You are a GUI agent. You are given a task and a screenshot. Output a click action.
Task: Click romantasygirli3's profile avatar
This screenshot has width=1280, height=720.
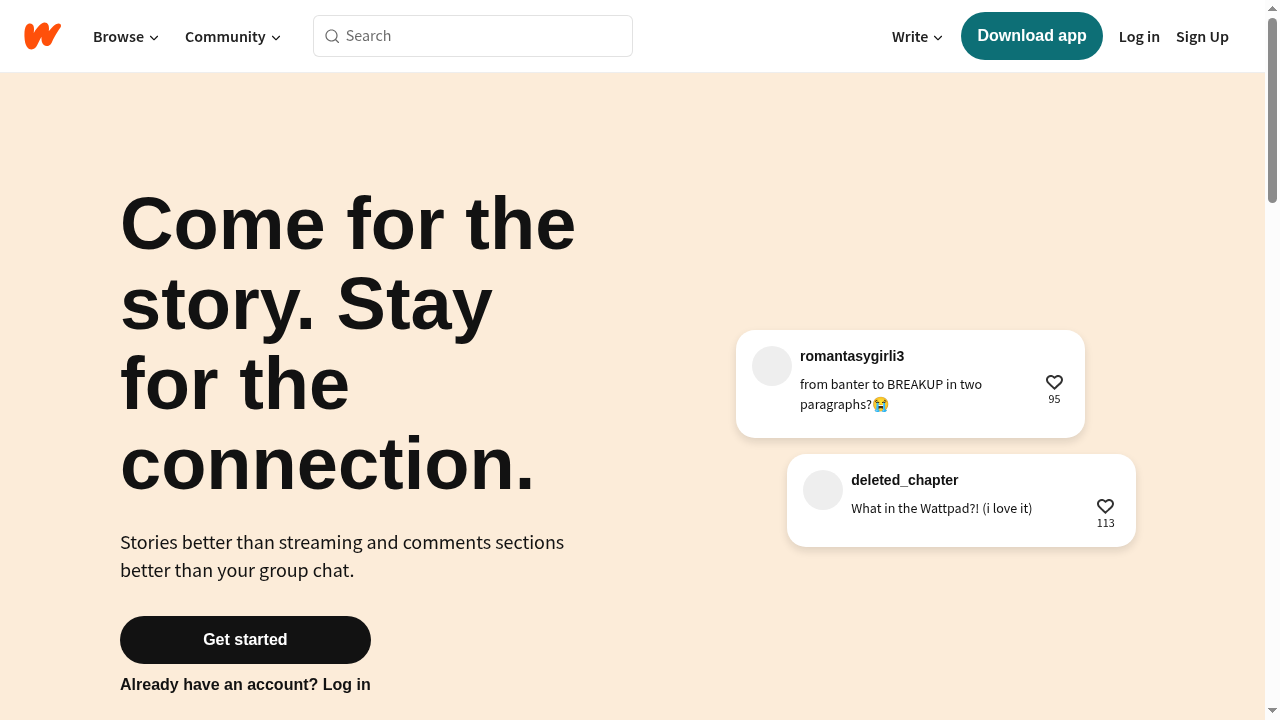pyautogui.click(x=771, y=366)
